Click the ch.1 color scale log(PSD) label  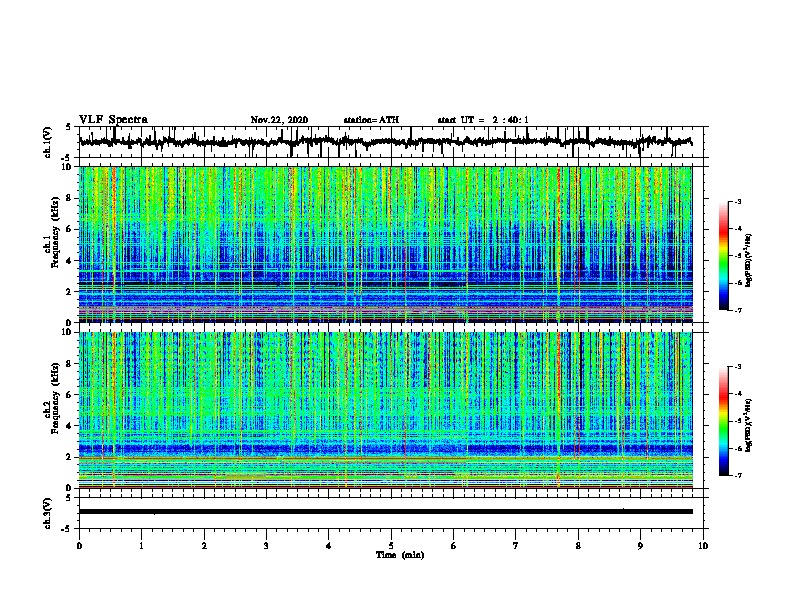pos(749,260)
